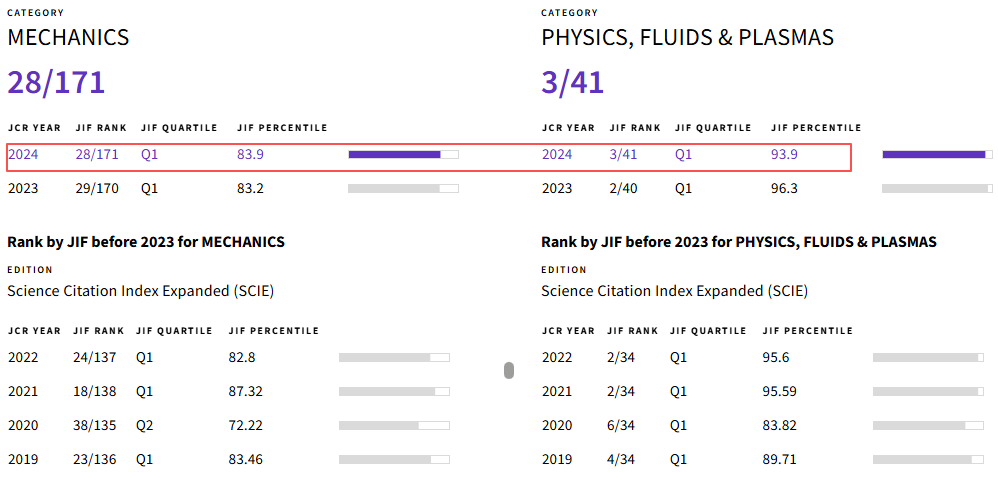Open the small 28/171 rank link in the 2024 row
Viewport: 998px width, 488px height.
pos(97,155)
